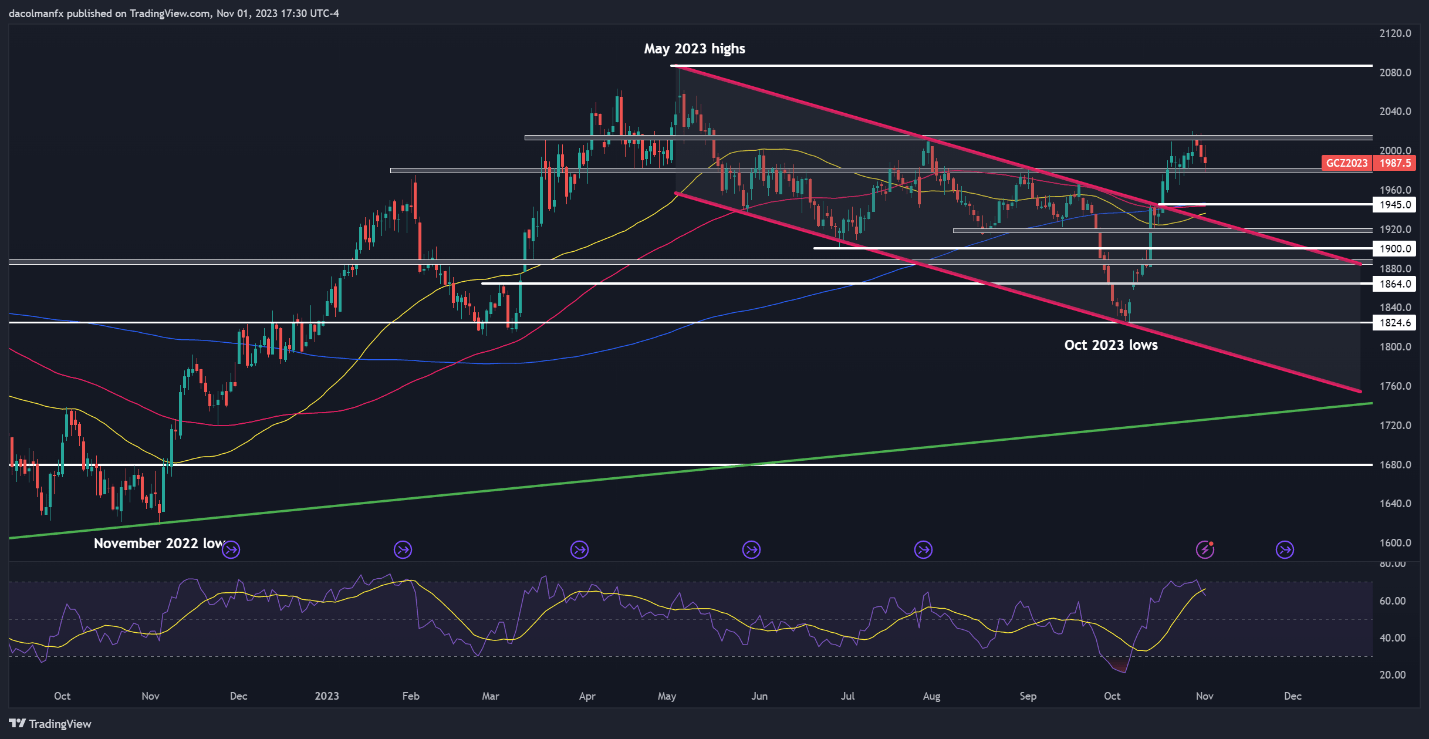
Task: Click the 1920.0 price axis value
Action: 1395,229
